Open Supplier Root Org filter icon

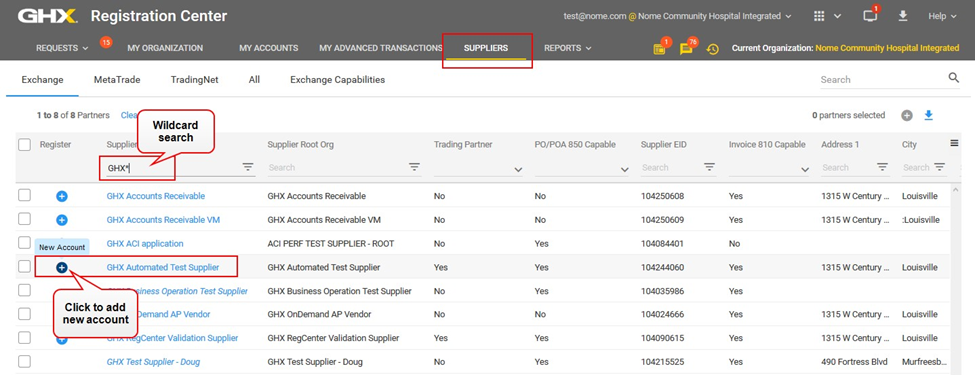point(414,167)
